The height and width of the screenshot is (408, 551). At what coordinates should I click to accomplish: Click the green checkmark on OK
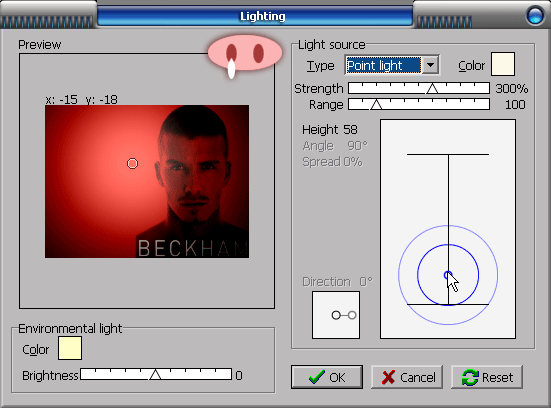317,377
